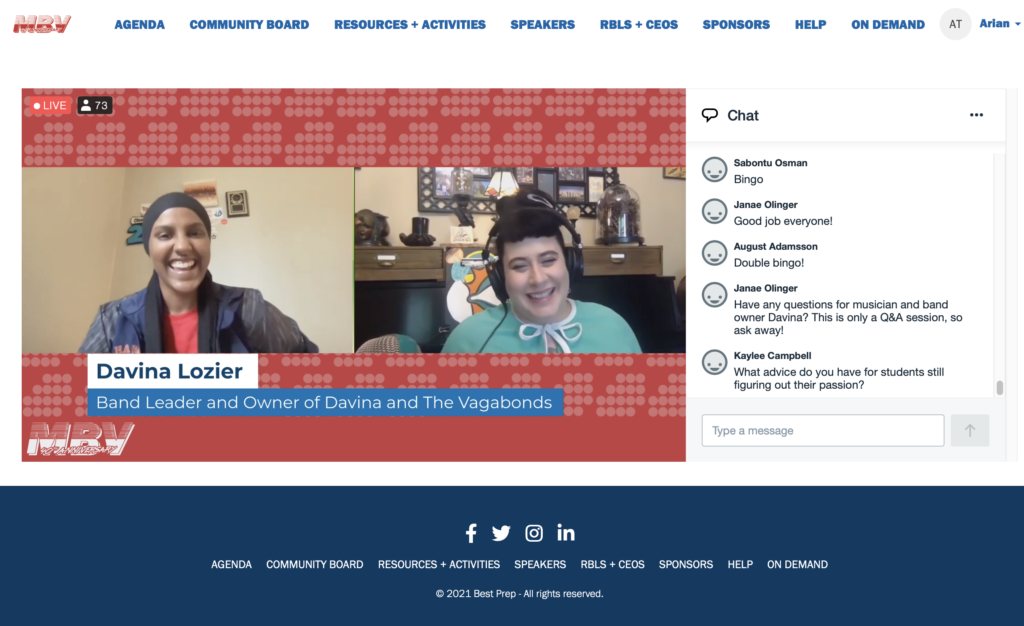Image resolution: width=1024 pixels, height=626 pixels.
Task: Click the AT user avatar circle
Action: [955, 24]
